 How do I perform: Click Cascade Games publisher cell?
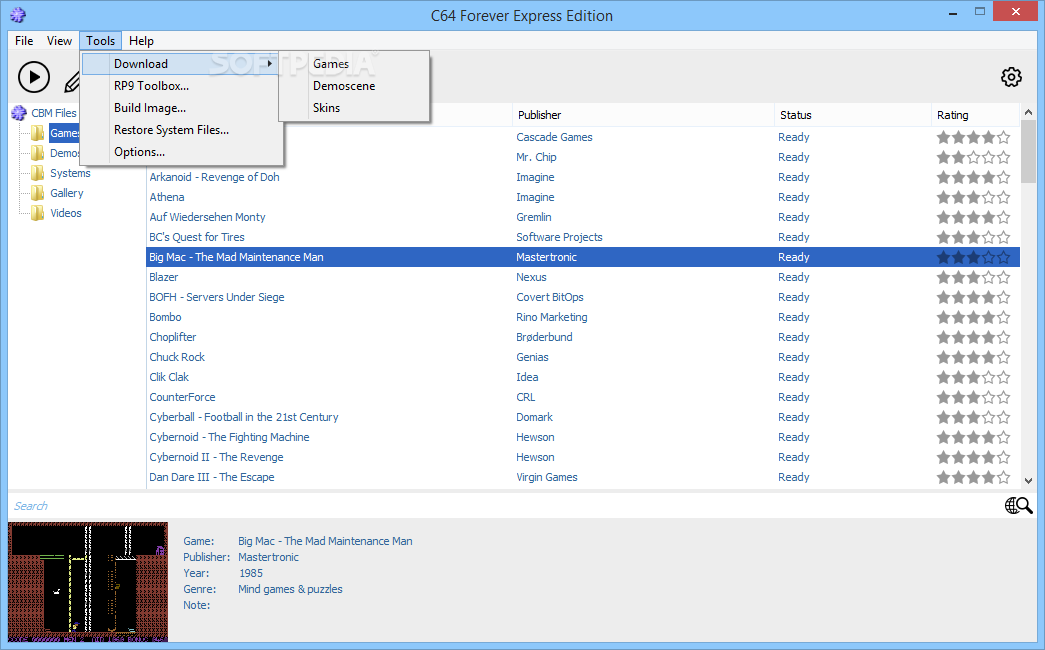point(554,137)
